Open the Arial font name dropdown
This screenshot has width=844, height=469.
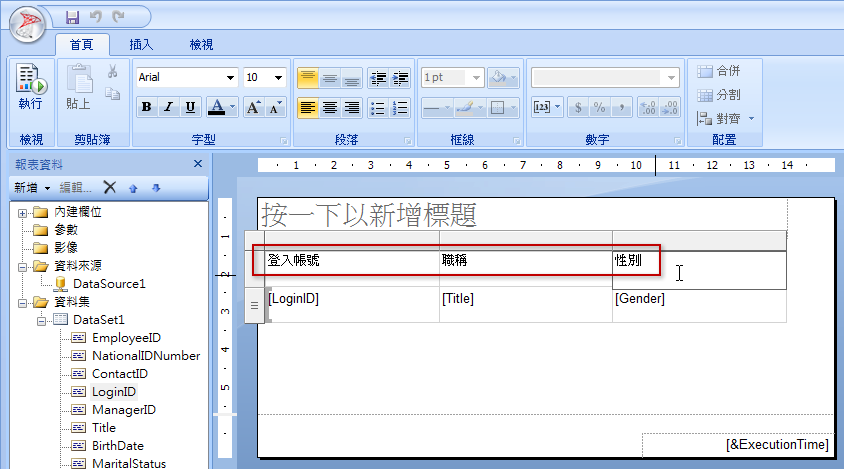pos(230,78)
